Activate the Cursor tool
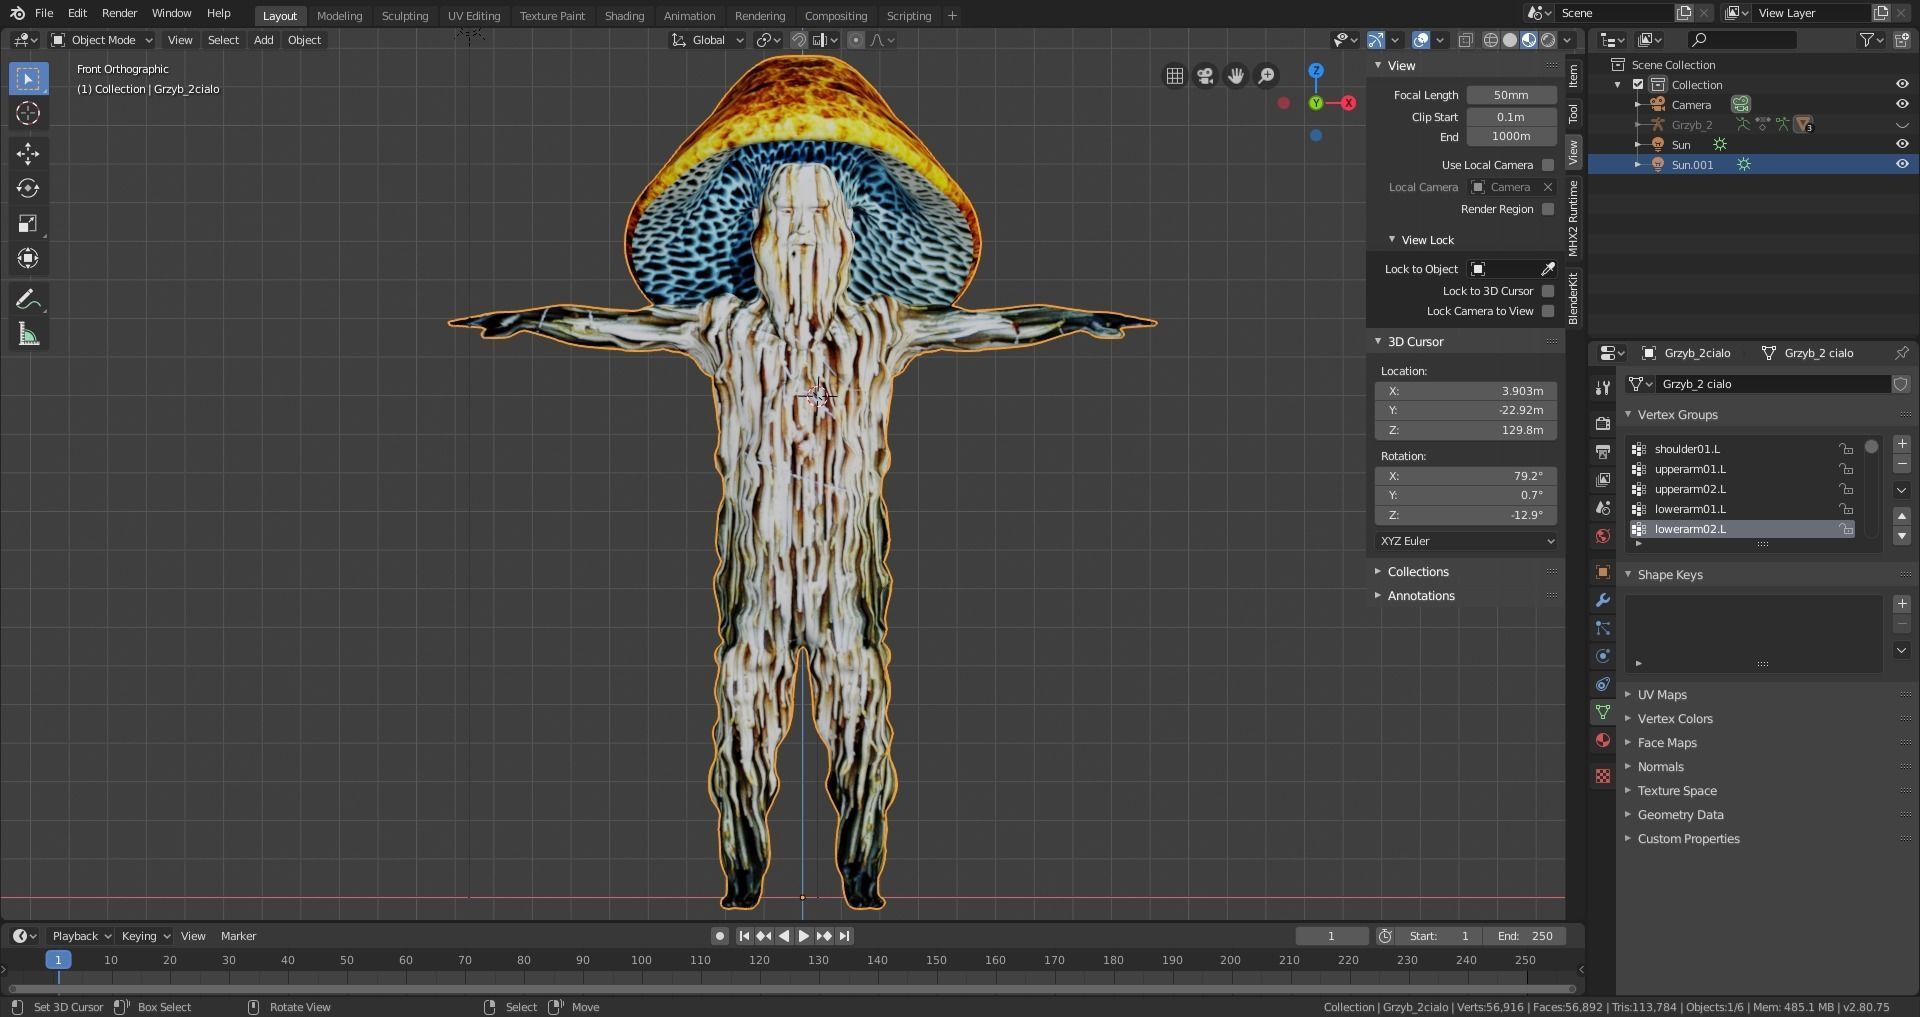Image resolution: width=1920 pixels, height=1017 pixels. click(28, 113)
